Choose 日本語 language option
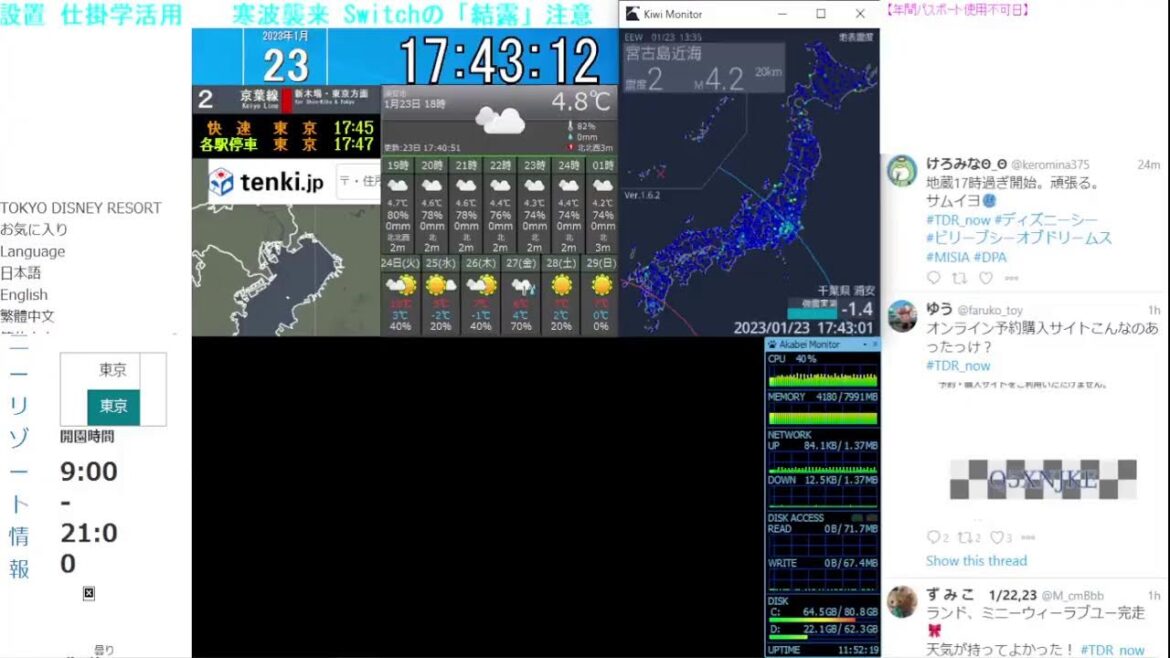Screen dimensions: 1170x658 pyautogui.click(x=21, y=273)
